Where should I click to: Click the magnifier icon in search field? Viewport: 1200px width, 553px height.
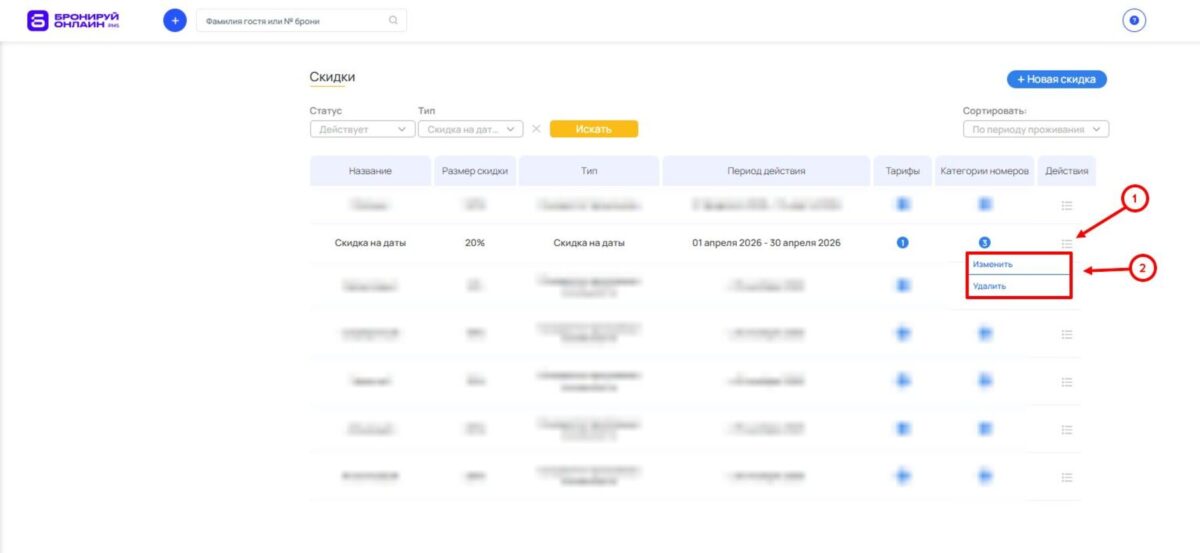[x=393, y=20]
